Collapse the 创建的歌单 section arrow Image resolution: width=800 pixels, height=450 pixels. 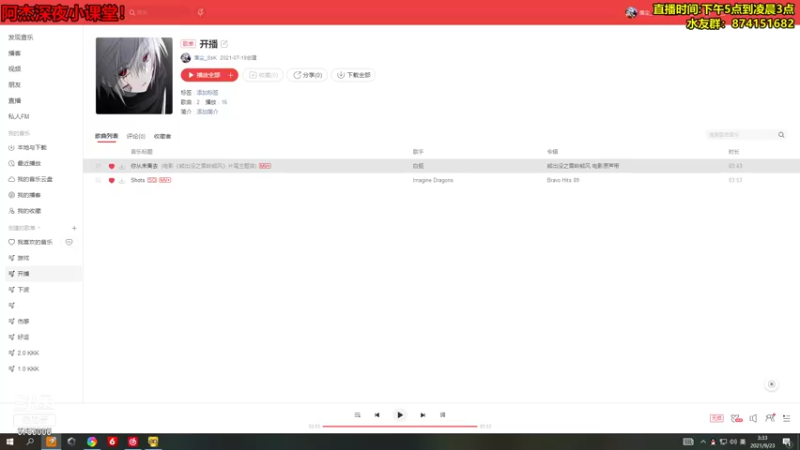coord(39,228)
